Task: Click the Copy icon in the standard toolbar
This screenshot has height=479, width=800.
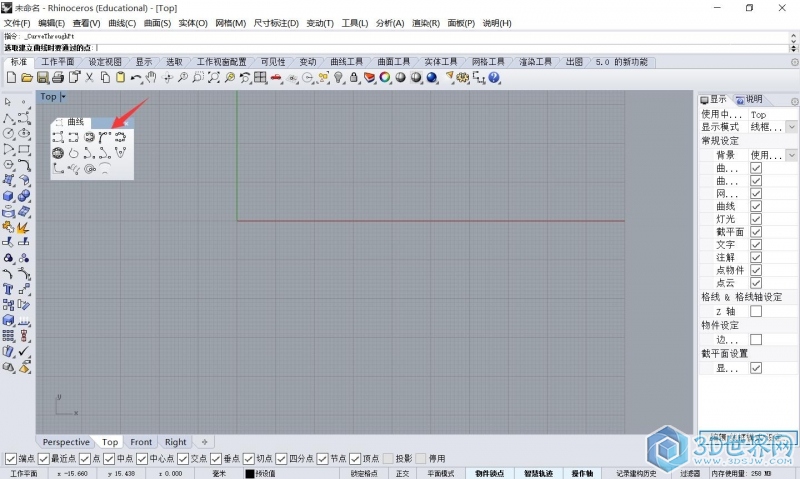Action: click(105, 78)
